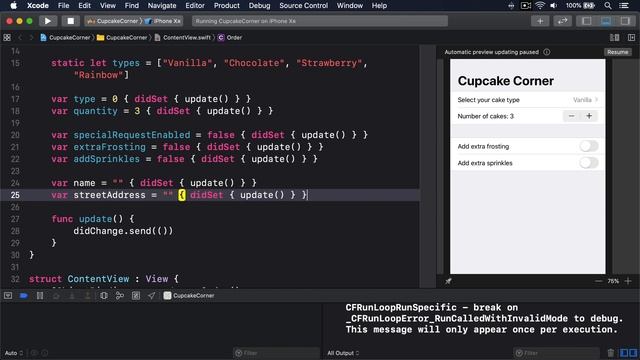The image size is (640, 360).
Task: Open ContentView.swift in jump bar
Action: [183, 38]
